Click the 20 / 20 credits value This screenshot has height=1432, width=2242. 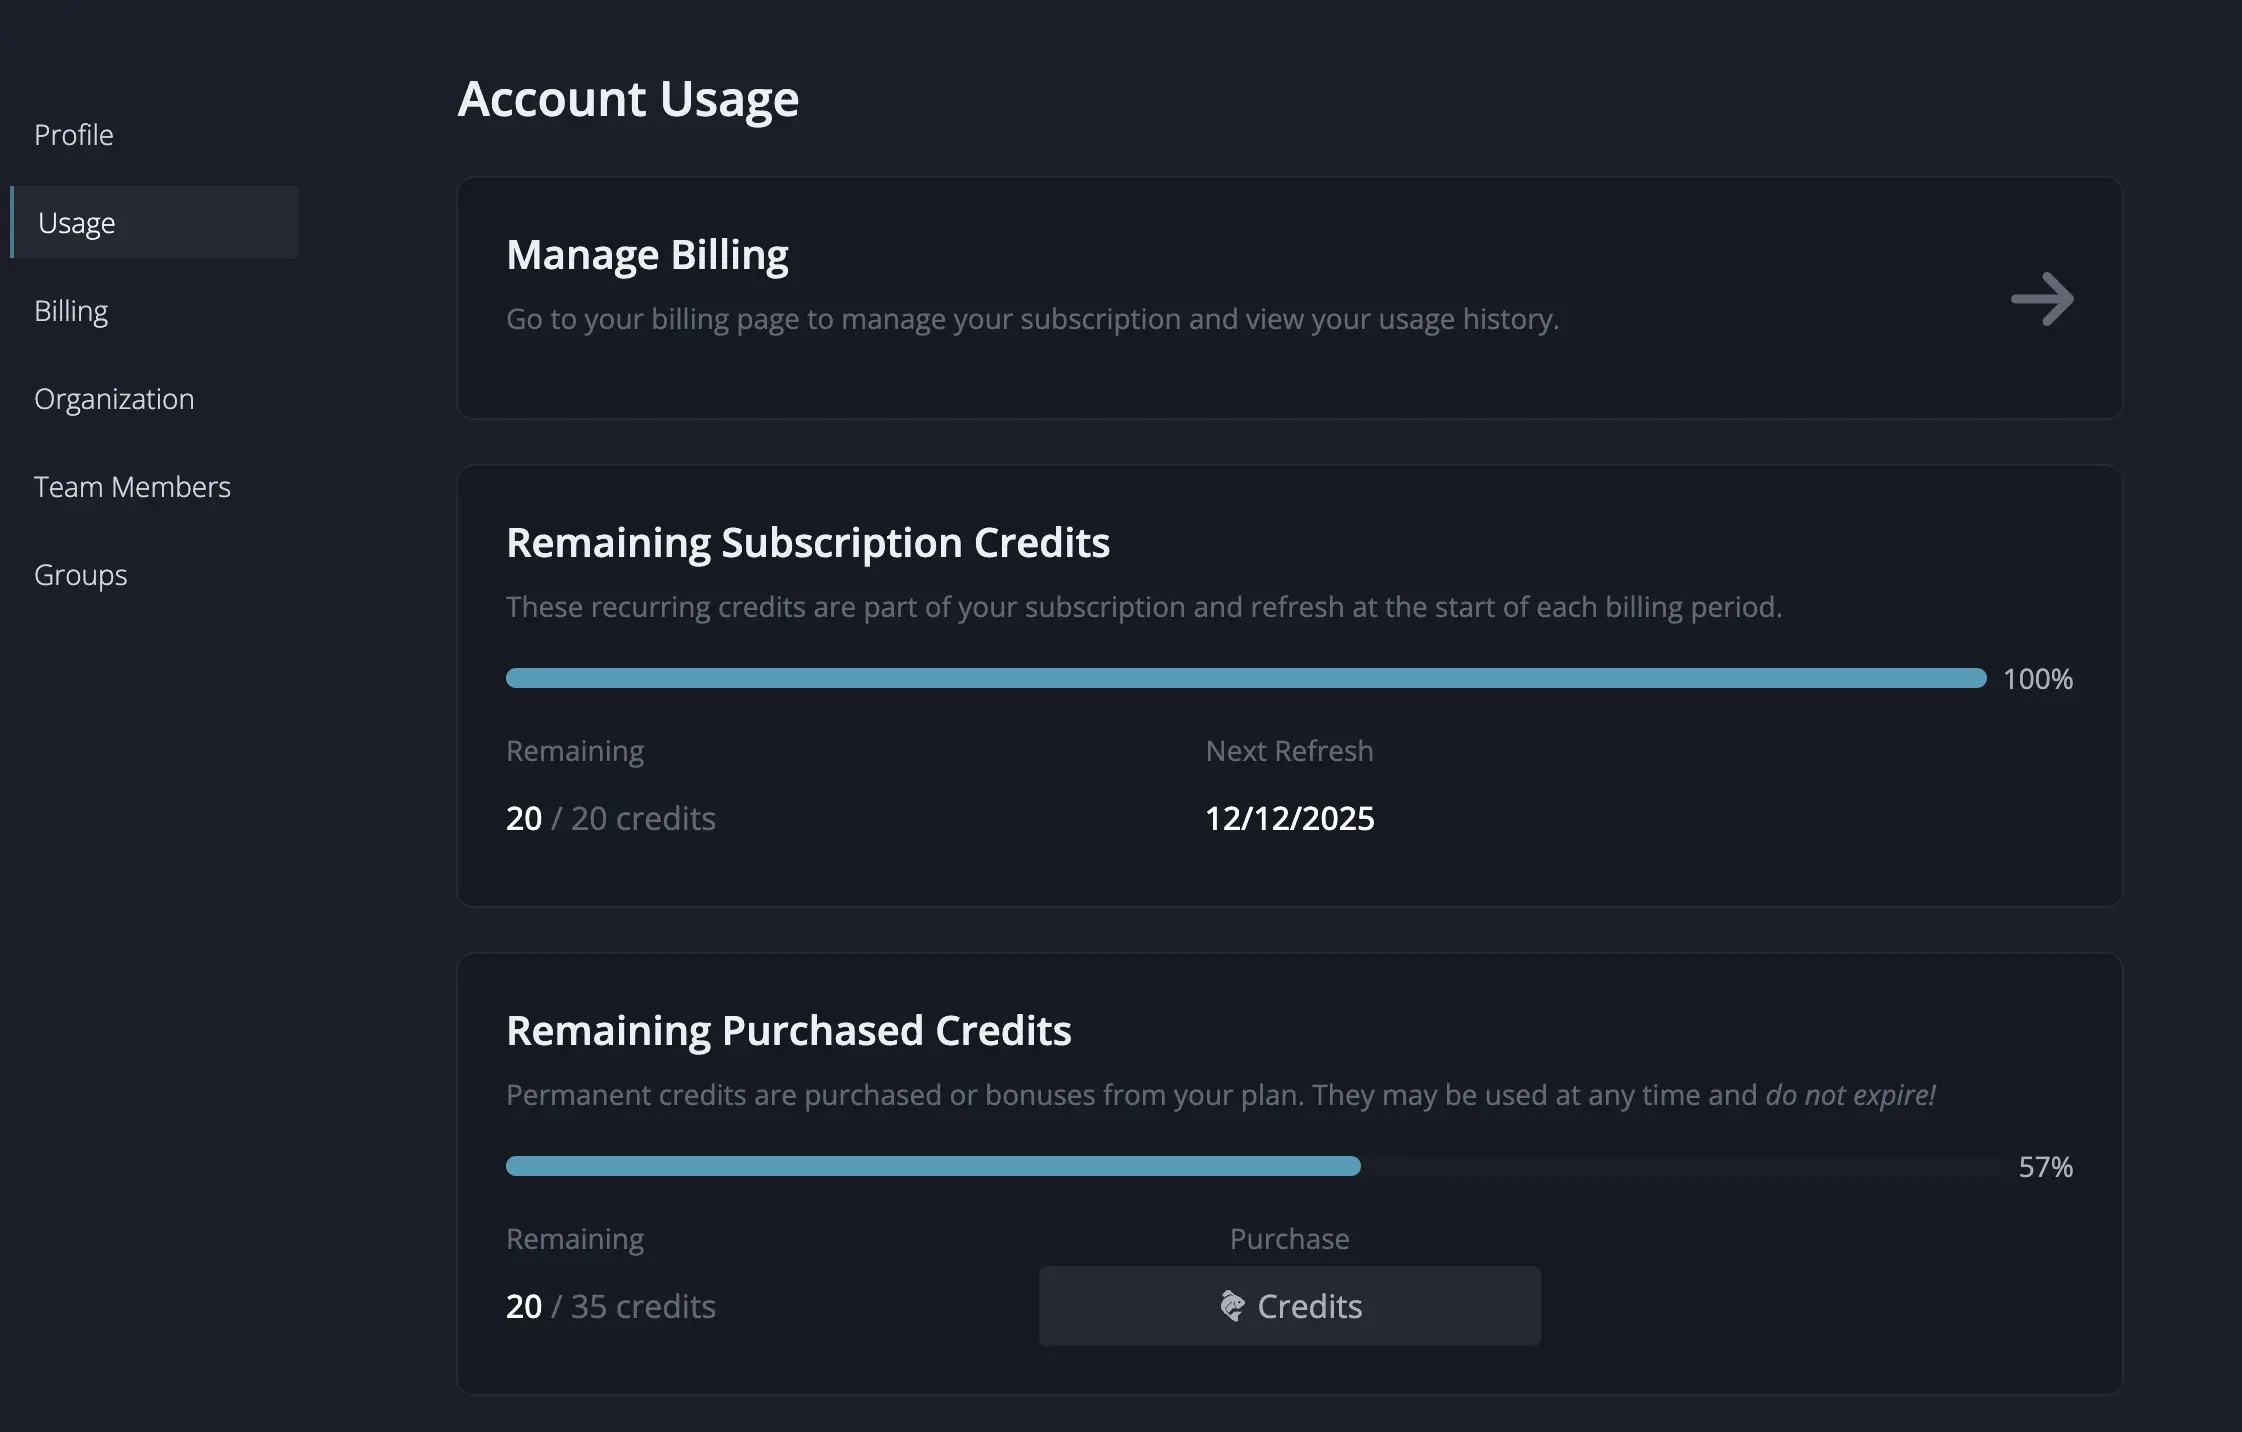click(x=610, y=818)
